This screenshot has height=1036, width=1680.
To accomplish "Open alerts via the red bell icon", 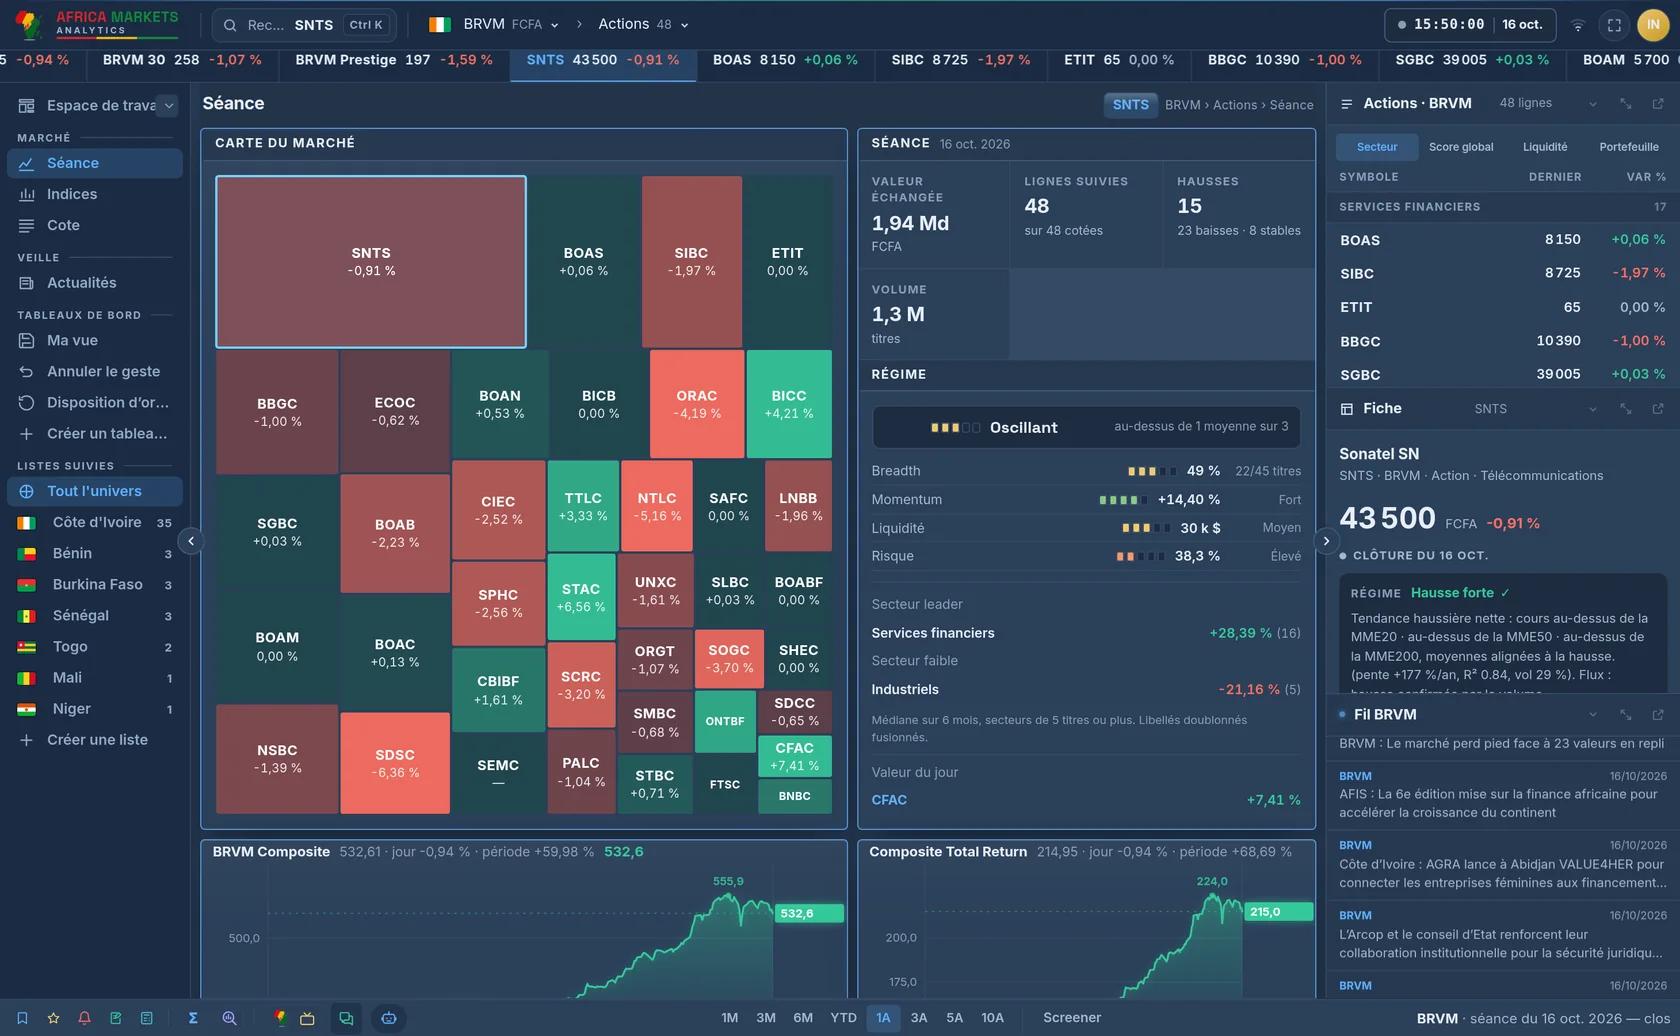I will [x=84, y=1018].
